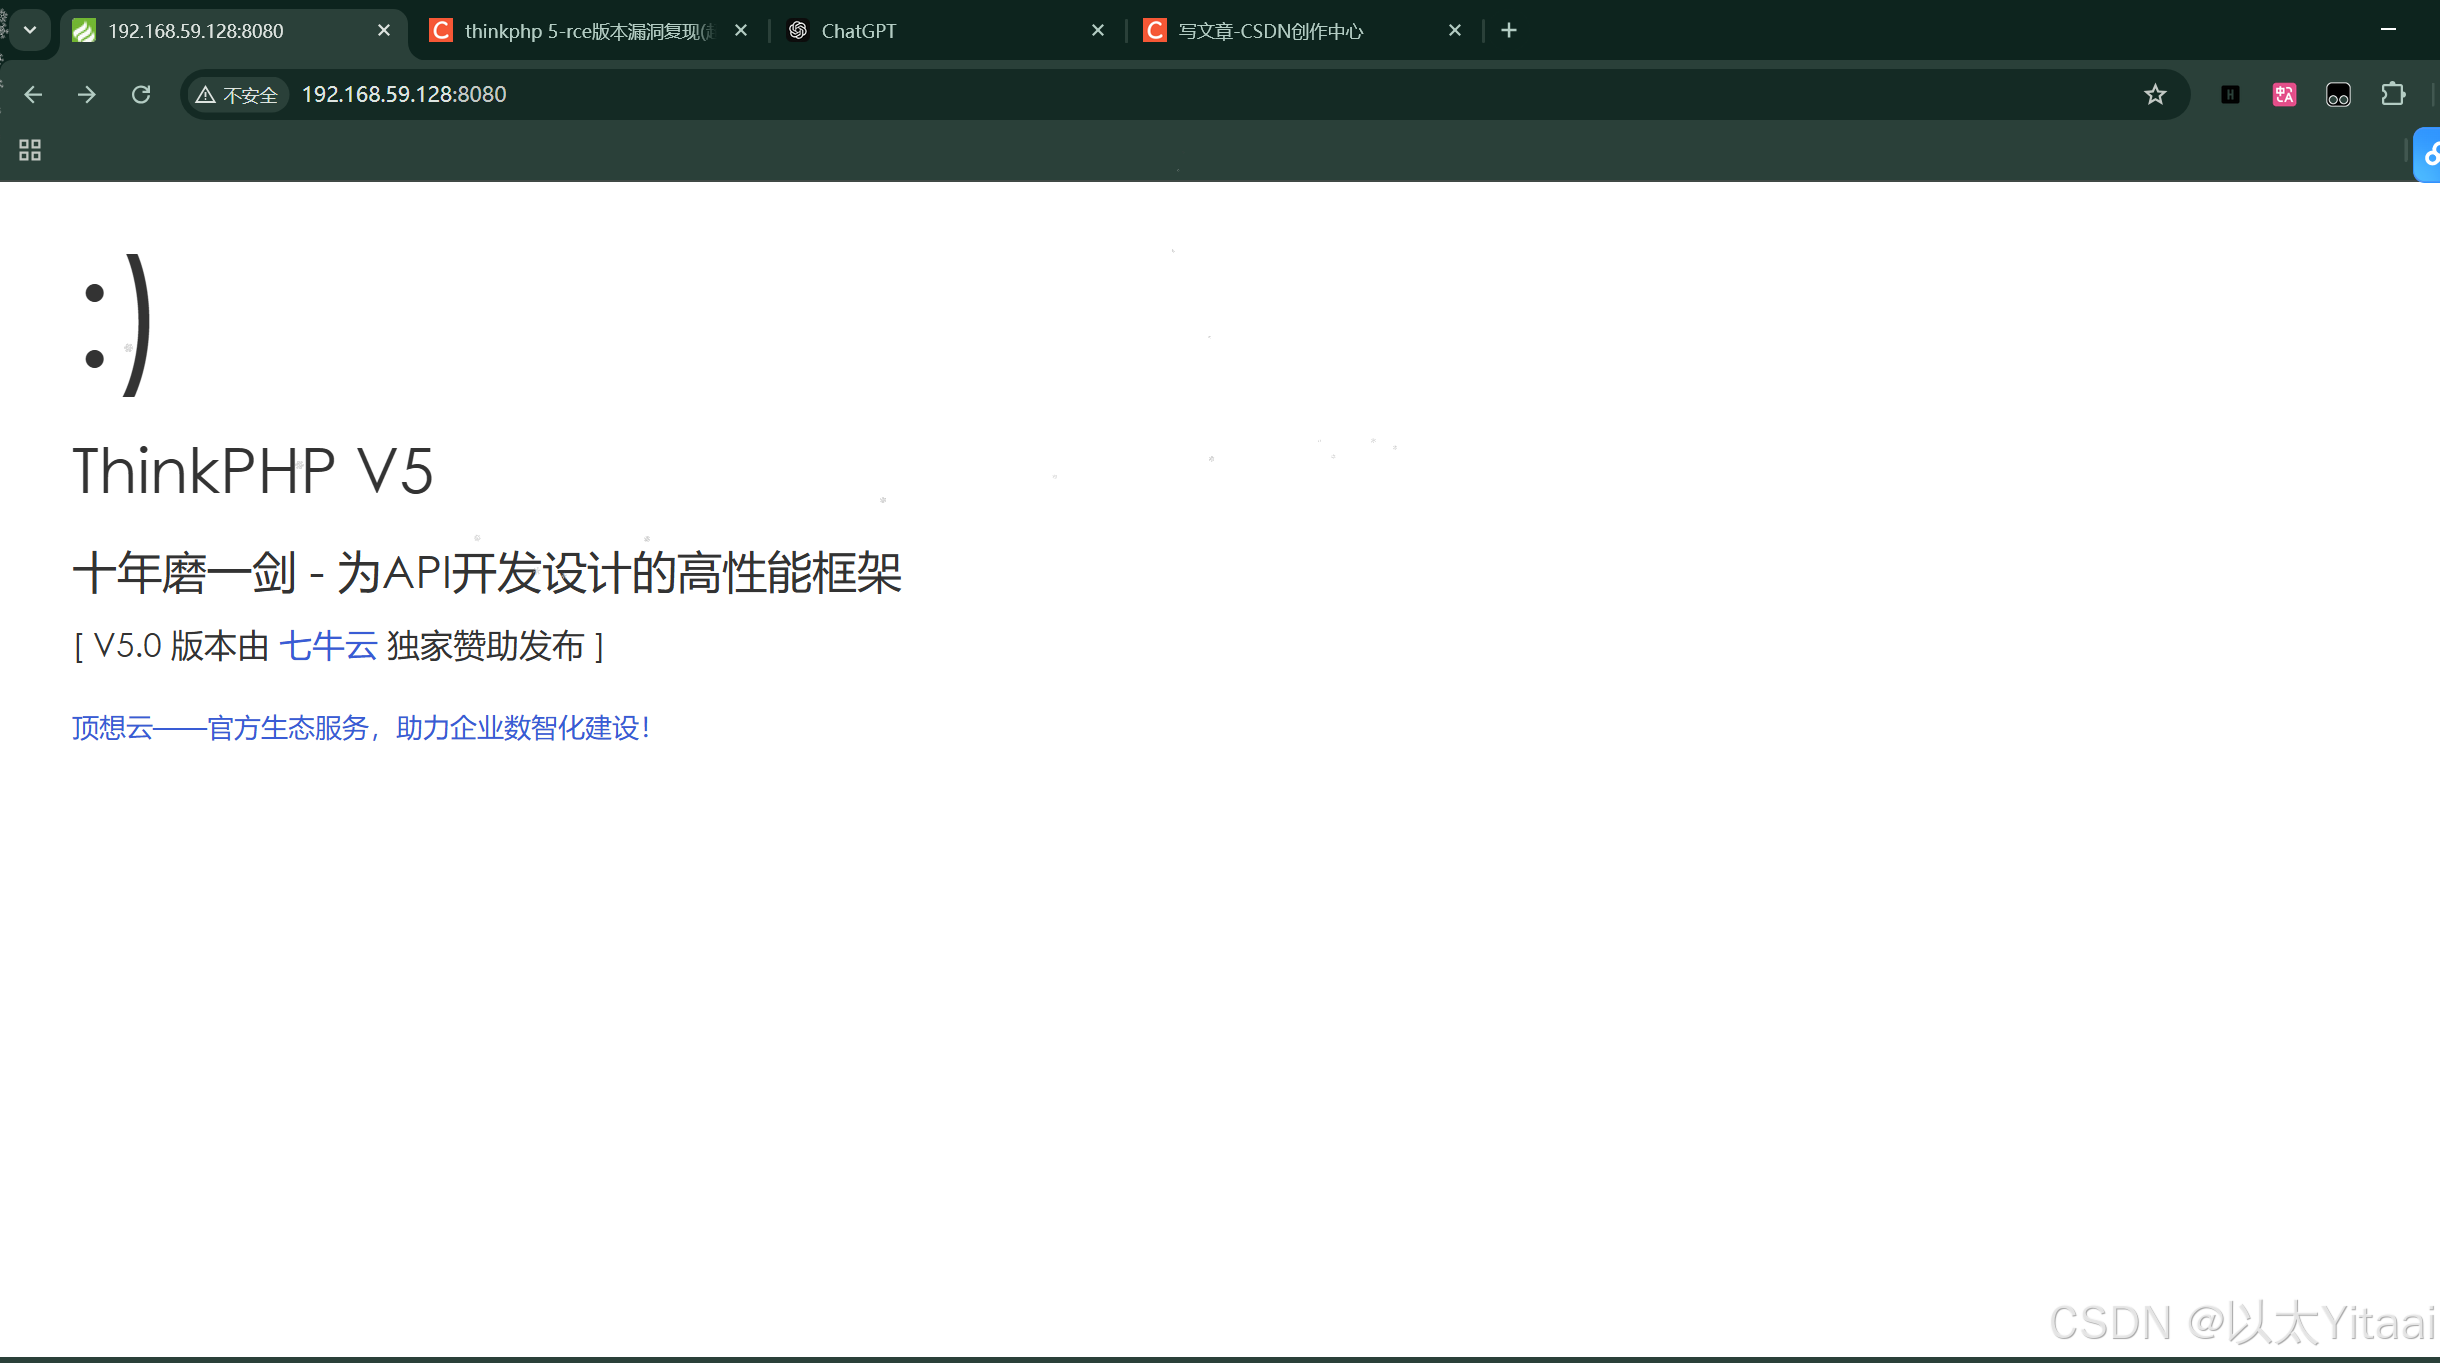Viewport: 2440px width, 1363px height.
Task: Click the pink translate extension icon
Action: click(2284, 94)
